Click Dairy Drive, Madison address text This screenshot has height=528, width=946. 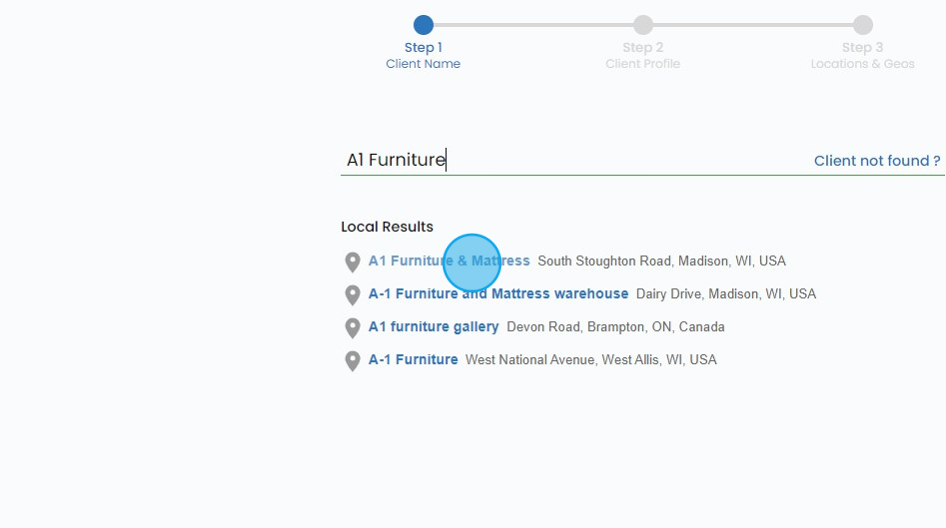pyautogui.click(x=726, y=294)
